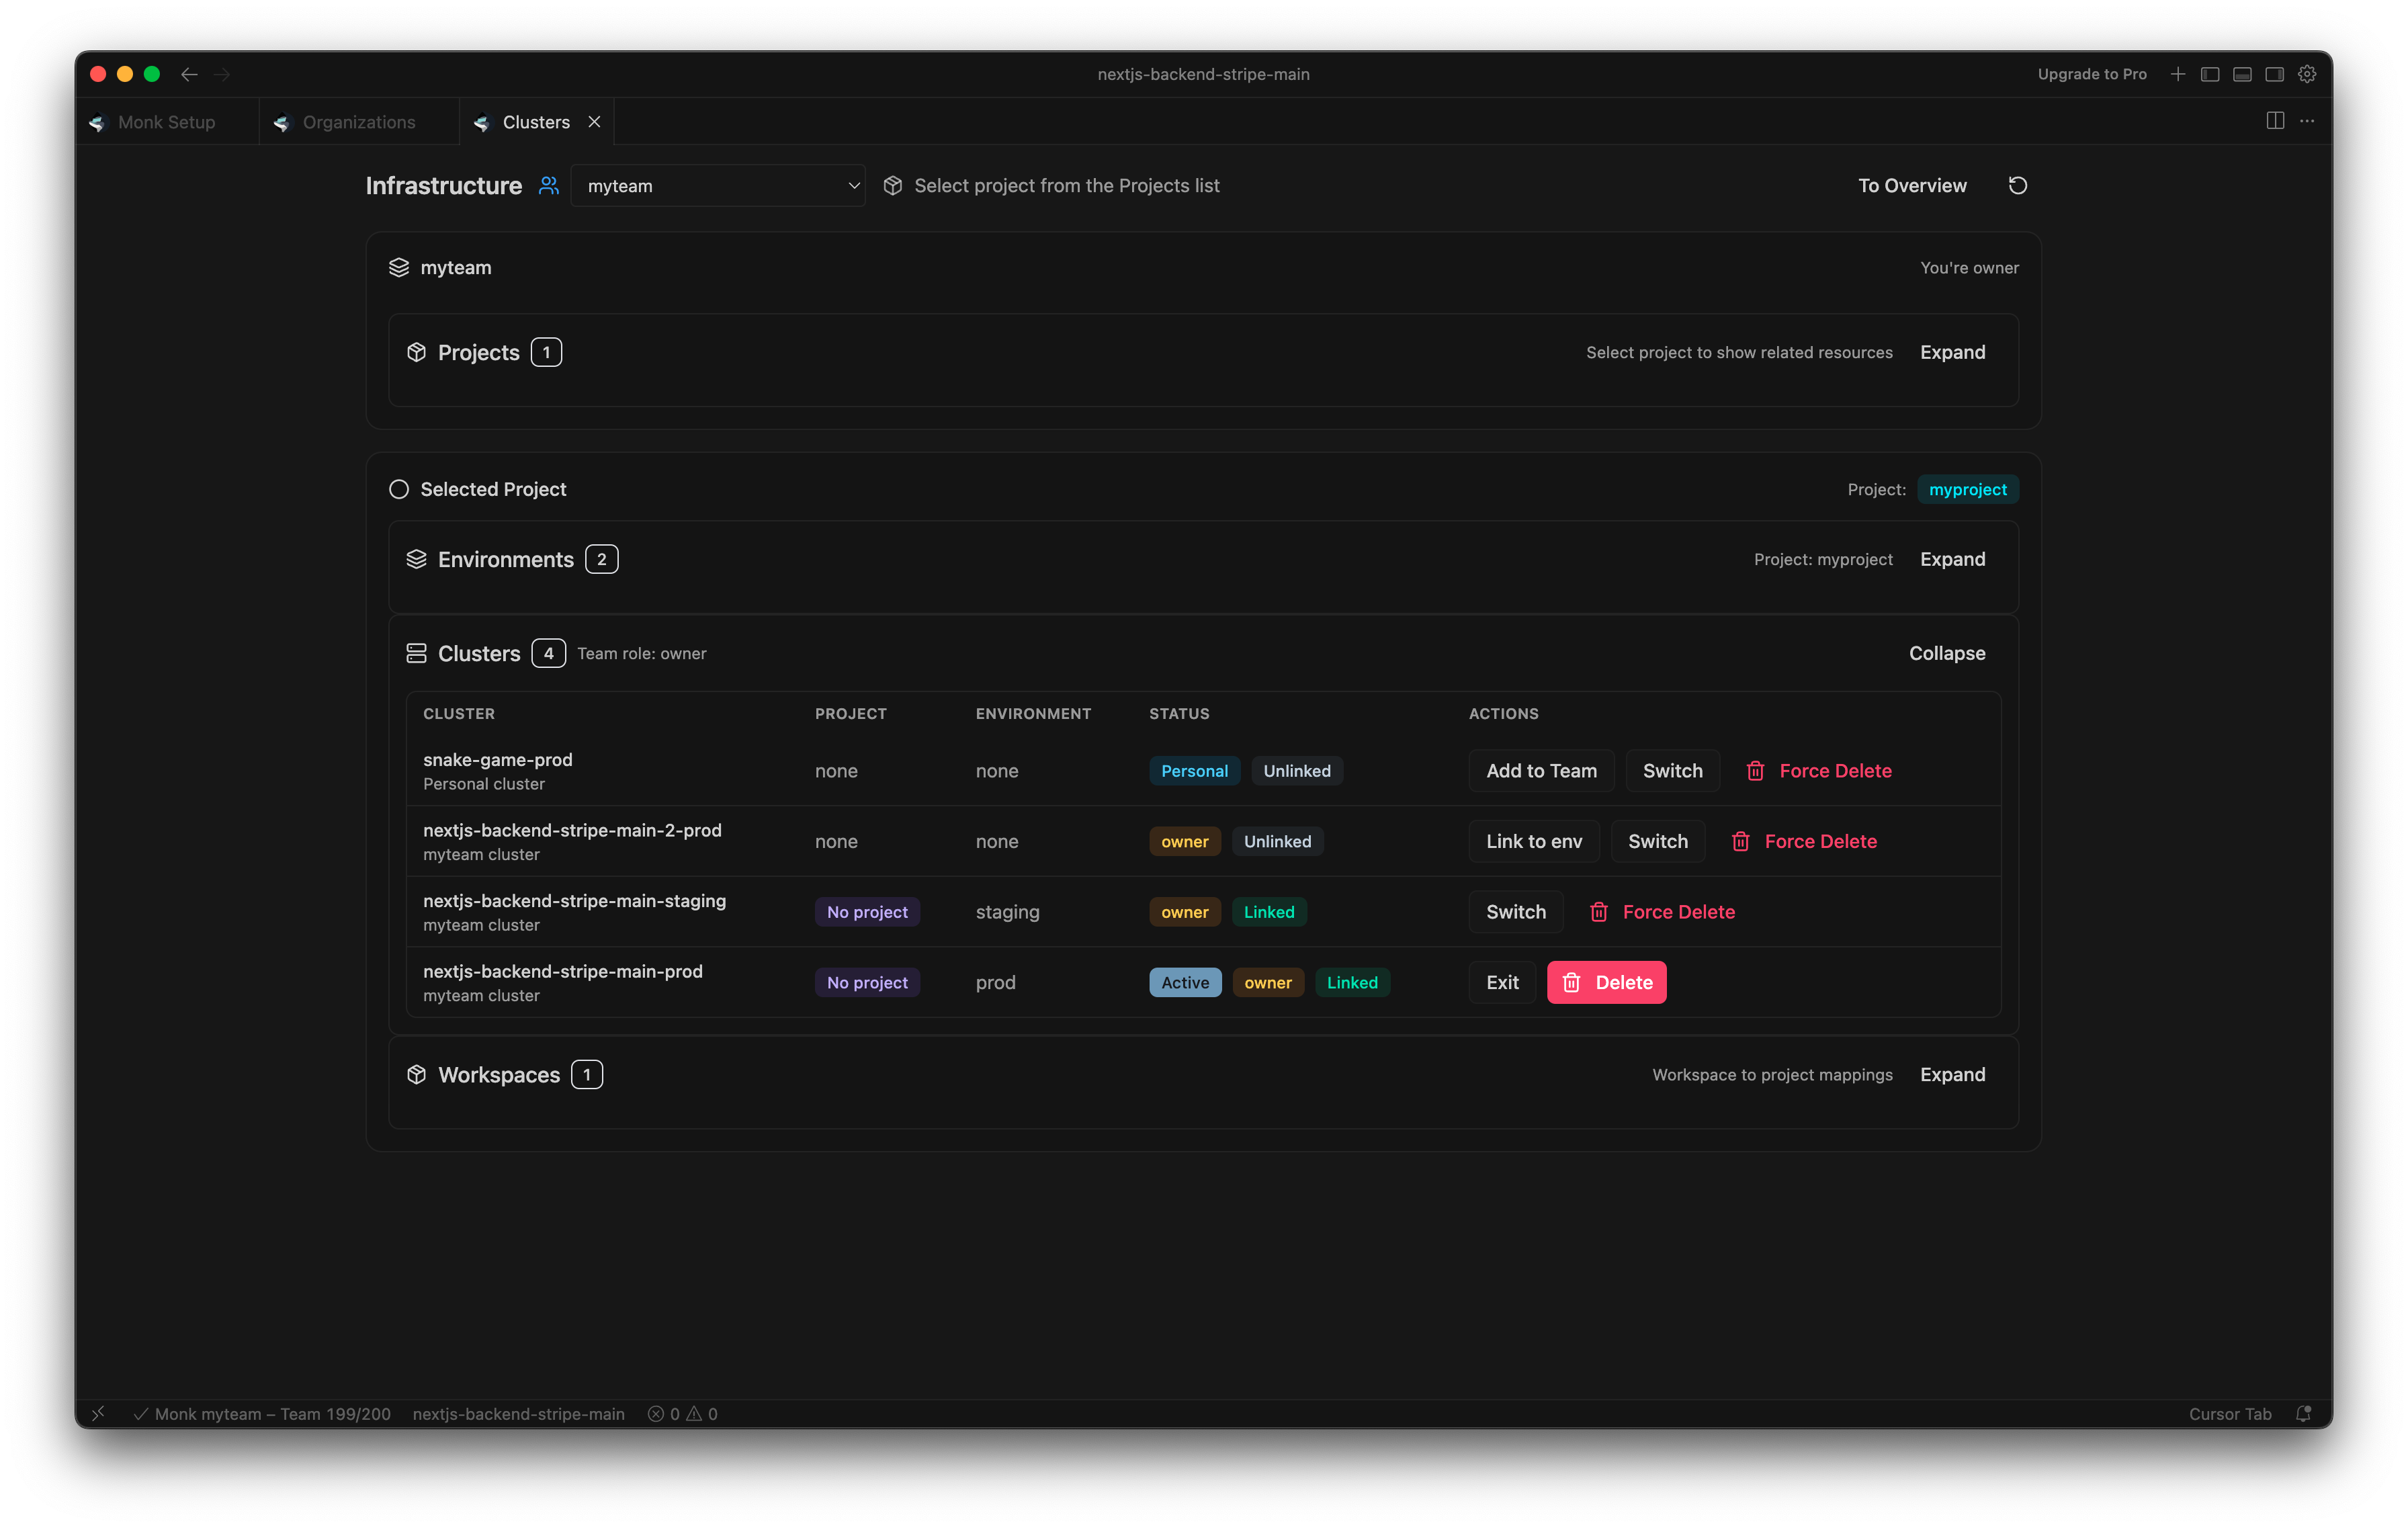Click Add to Team for snake-game-prod

pyautogui.click(x=1541, y=770)
